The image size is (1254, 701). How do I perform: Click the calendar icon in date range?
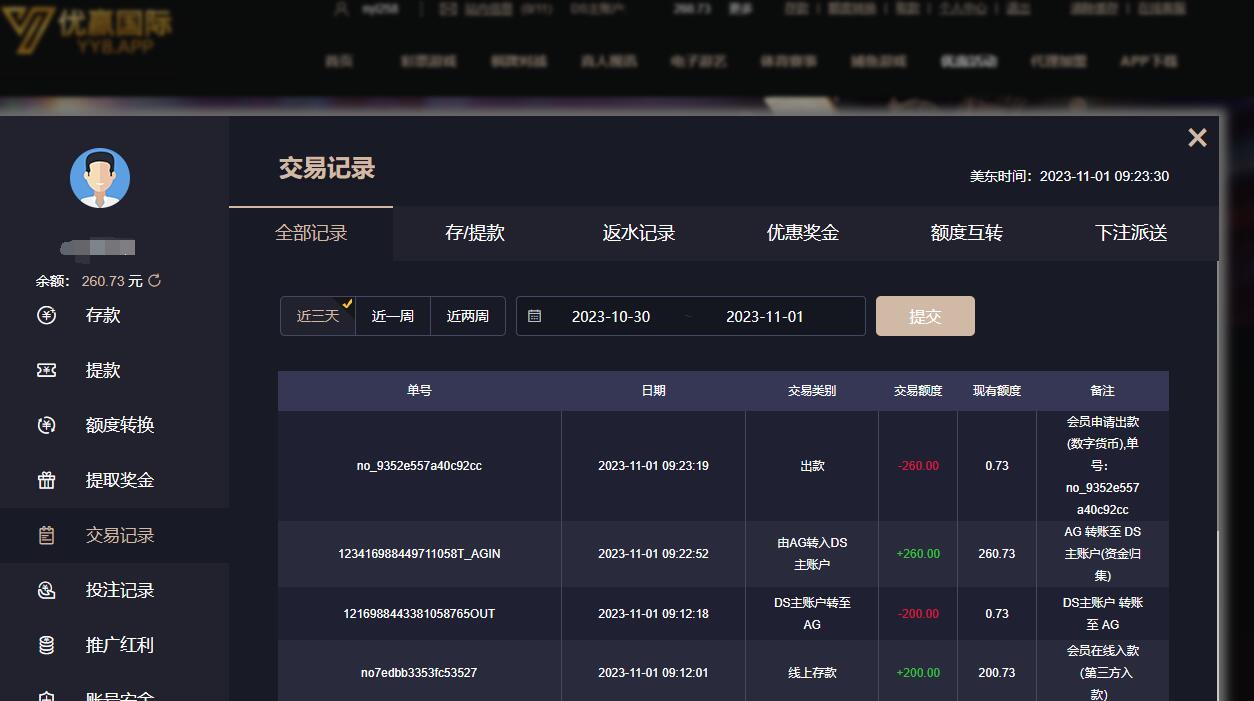(535, 316)
